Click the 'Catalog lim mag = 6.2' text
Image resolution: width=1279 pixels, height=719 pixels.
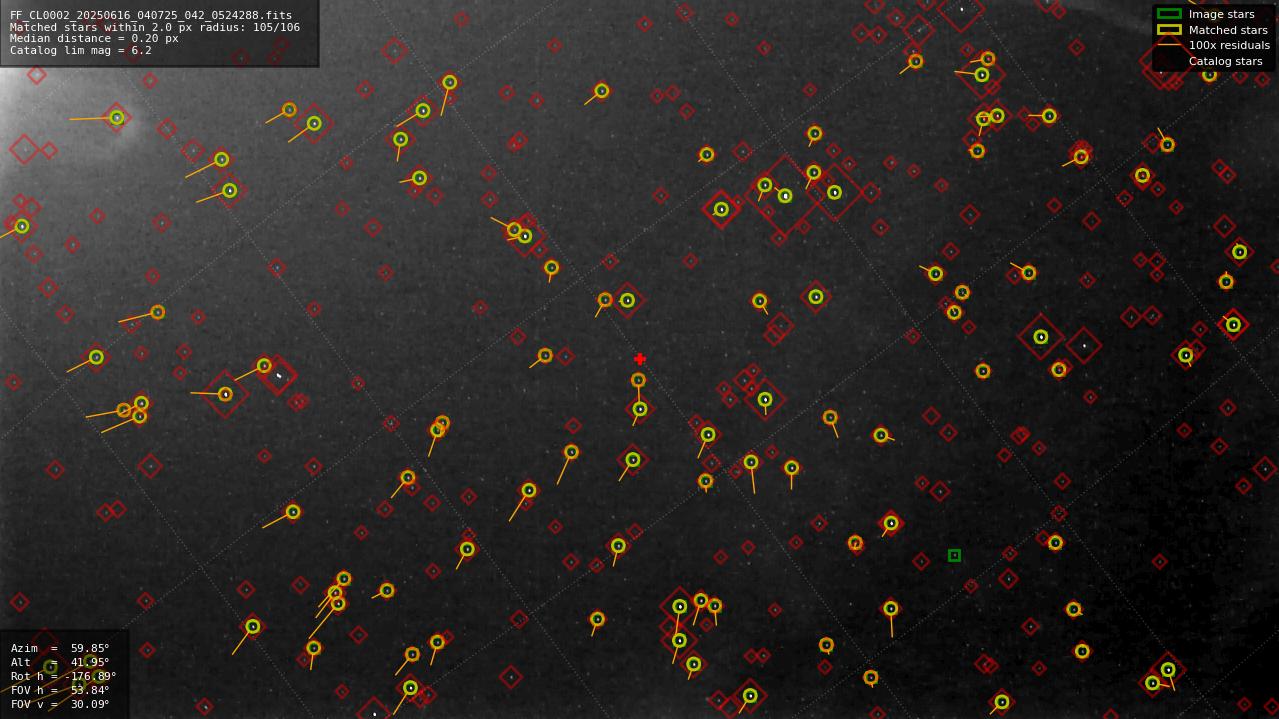pos(81,50)
